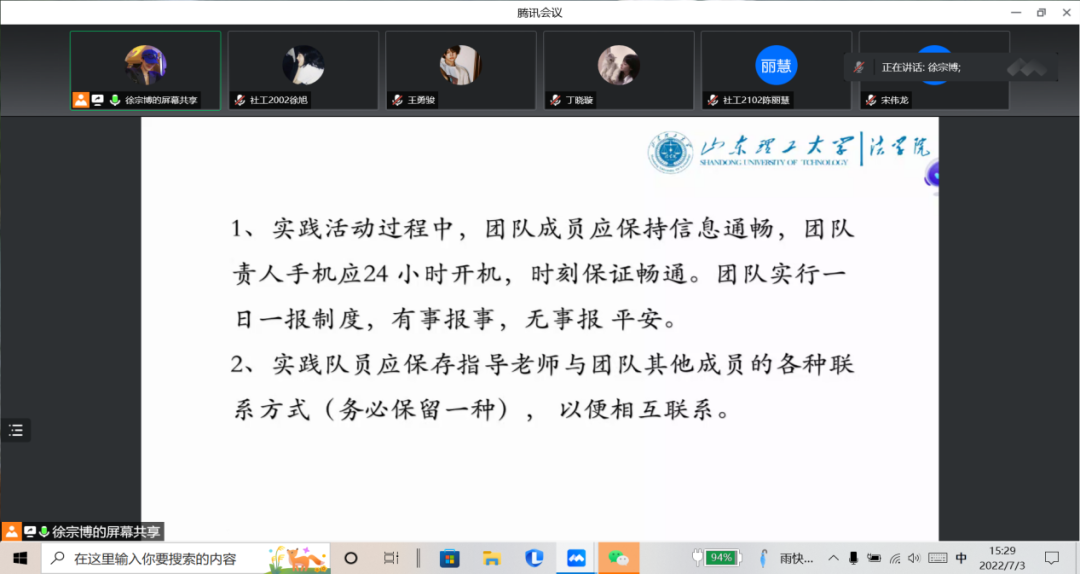Viewport: 1080px width, 574px height.
Task: Open the blue shield app on taskbar
Action: [x=534, y=558]
